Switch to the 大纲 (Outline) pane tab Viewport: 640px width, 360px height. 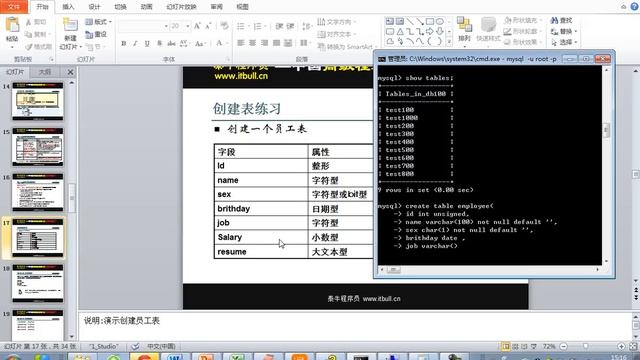tap(44, 72)
